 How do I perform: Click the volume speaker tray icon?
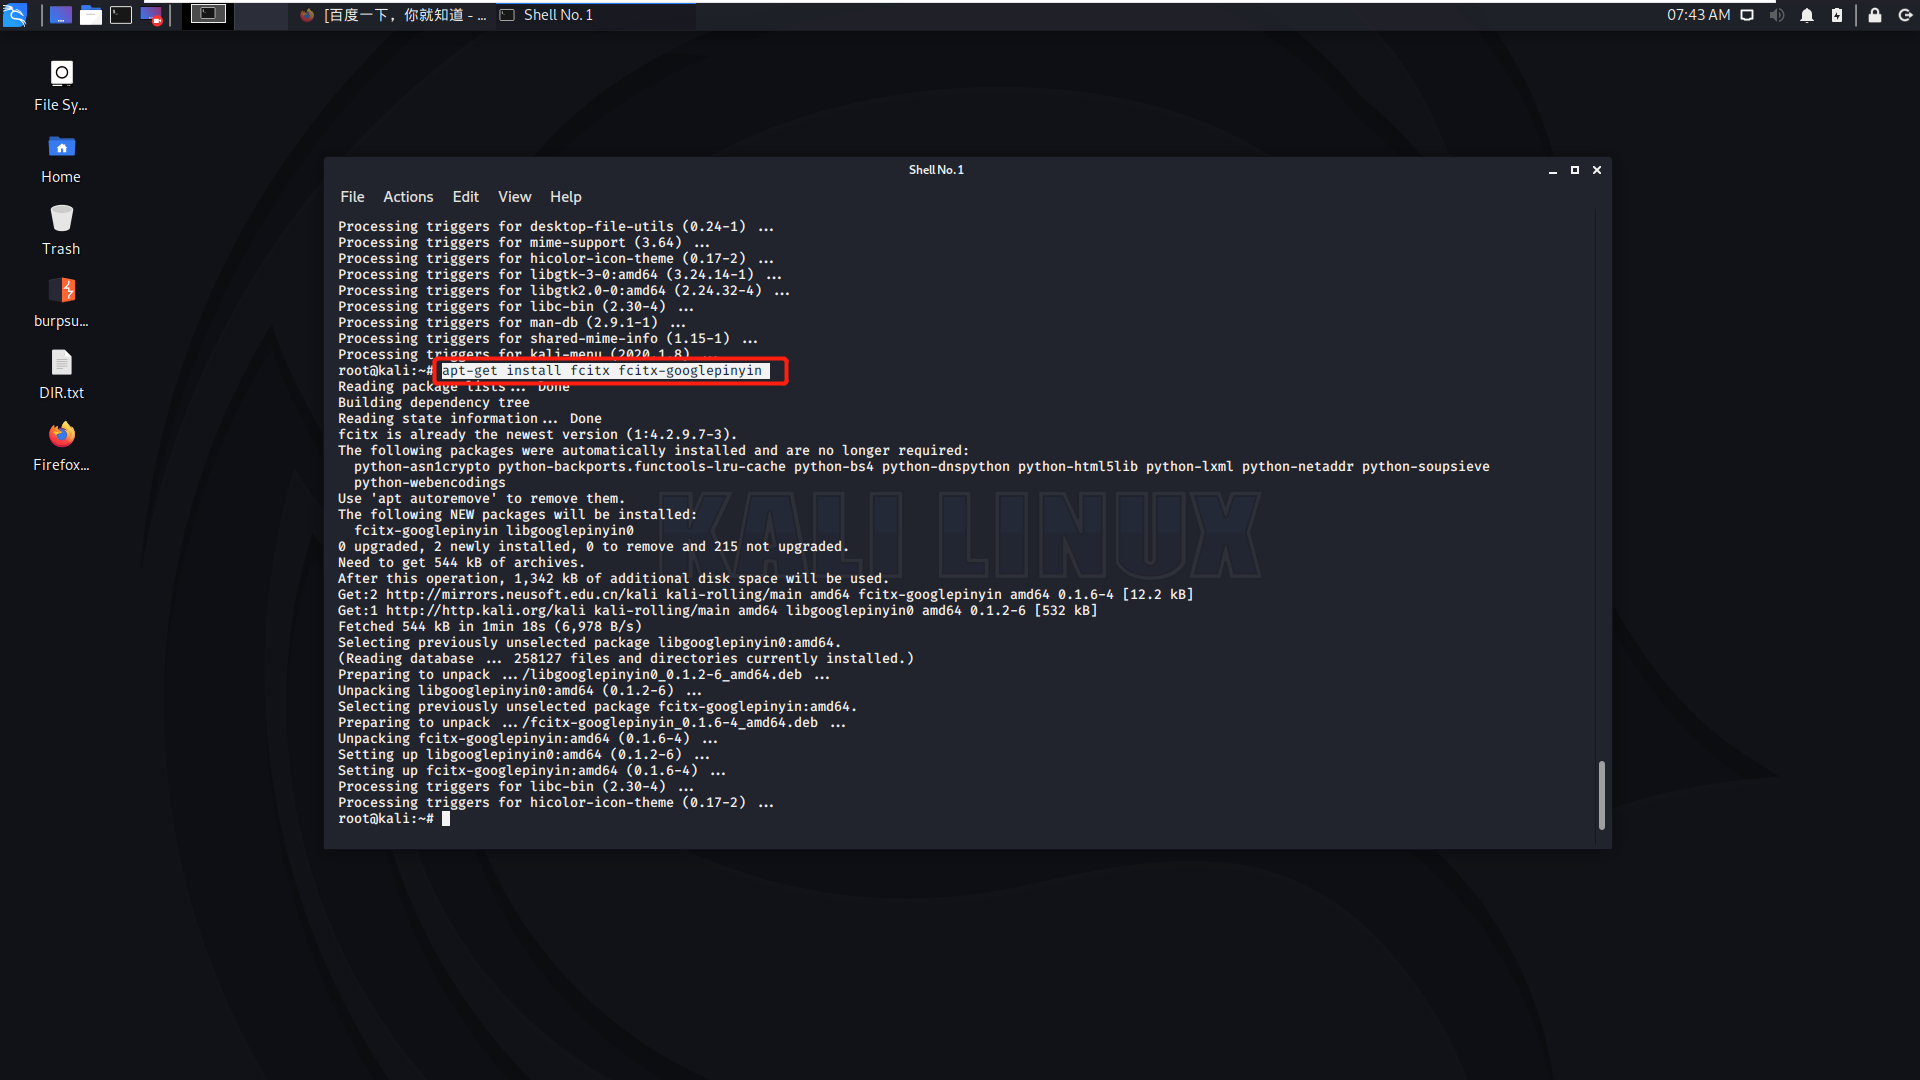click(1777, 15)
